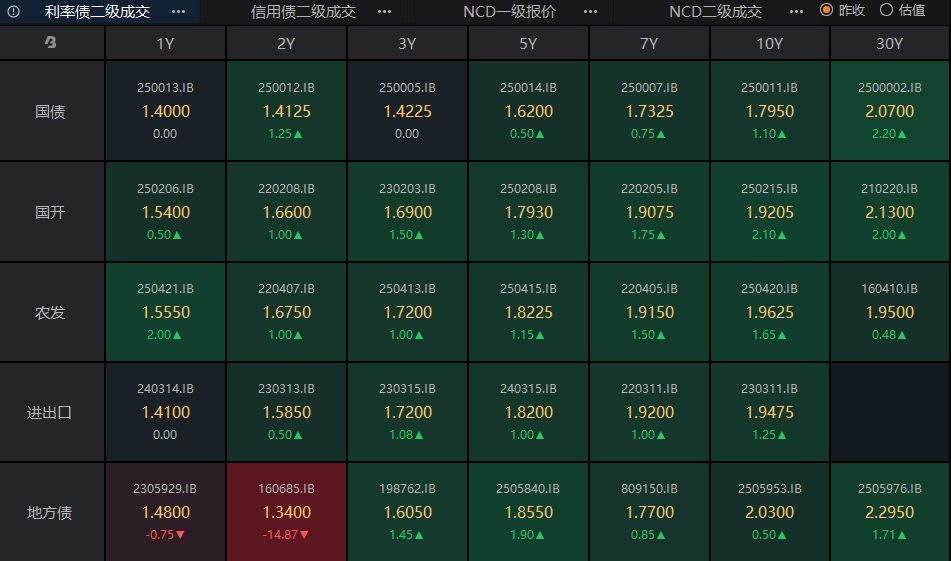The width and height of the screenshot is (951, 561).
Task: Open the more menu for NCD二级成交
Action: click(796, 12)
